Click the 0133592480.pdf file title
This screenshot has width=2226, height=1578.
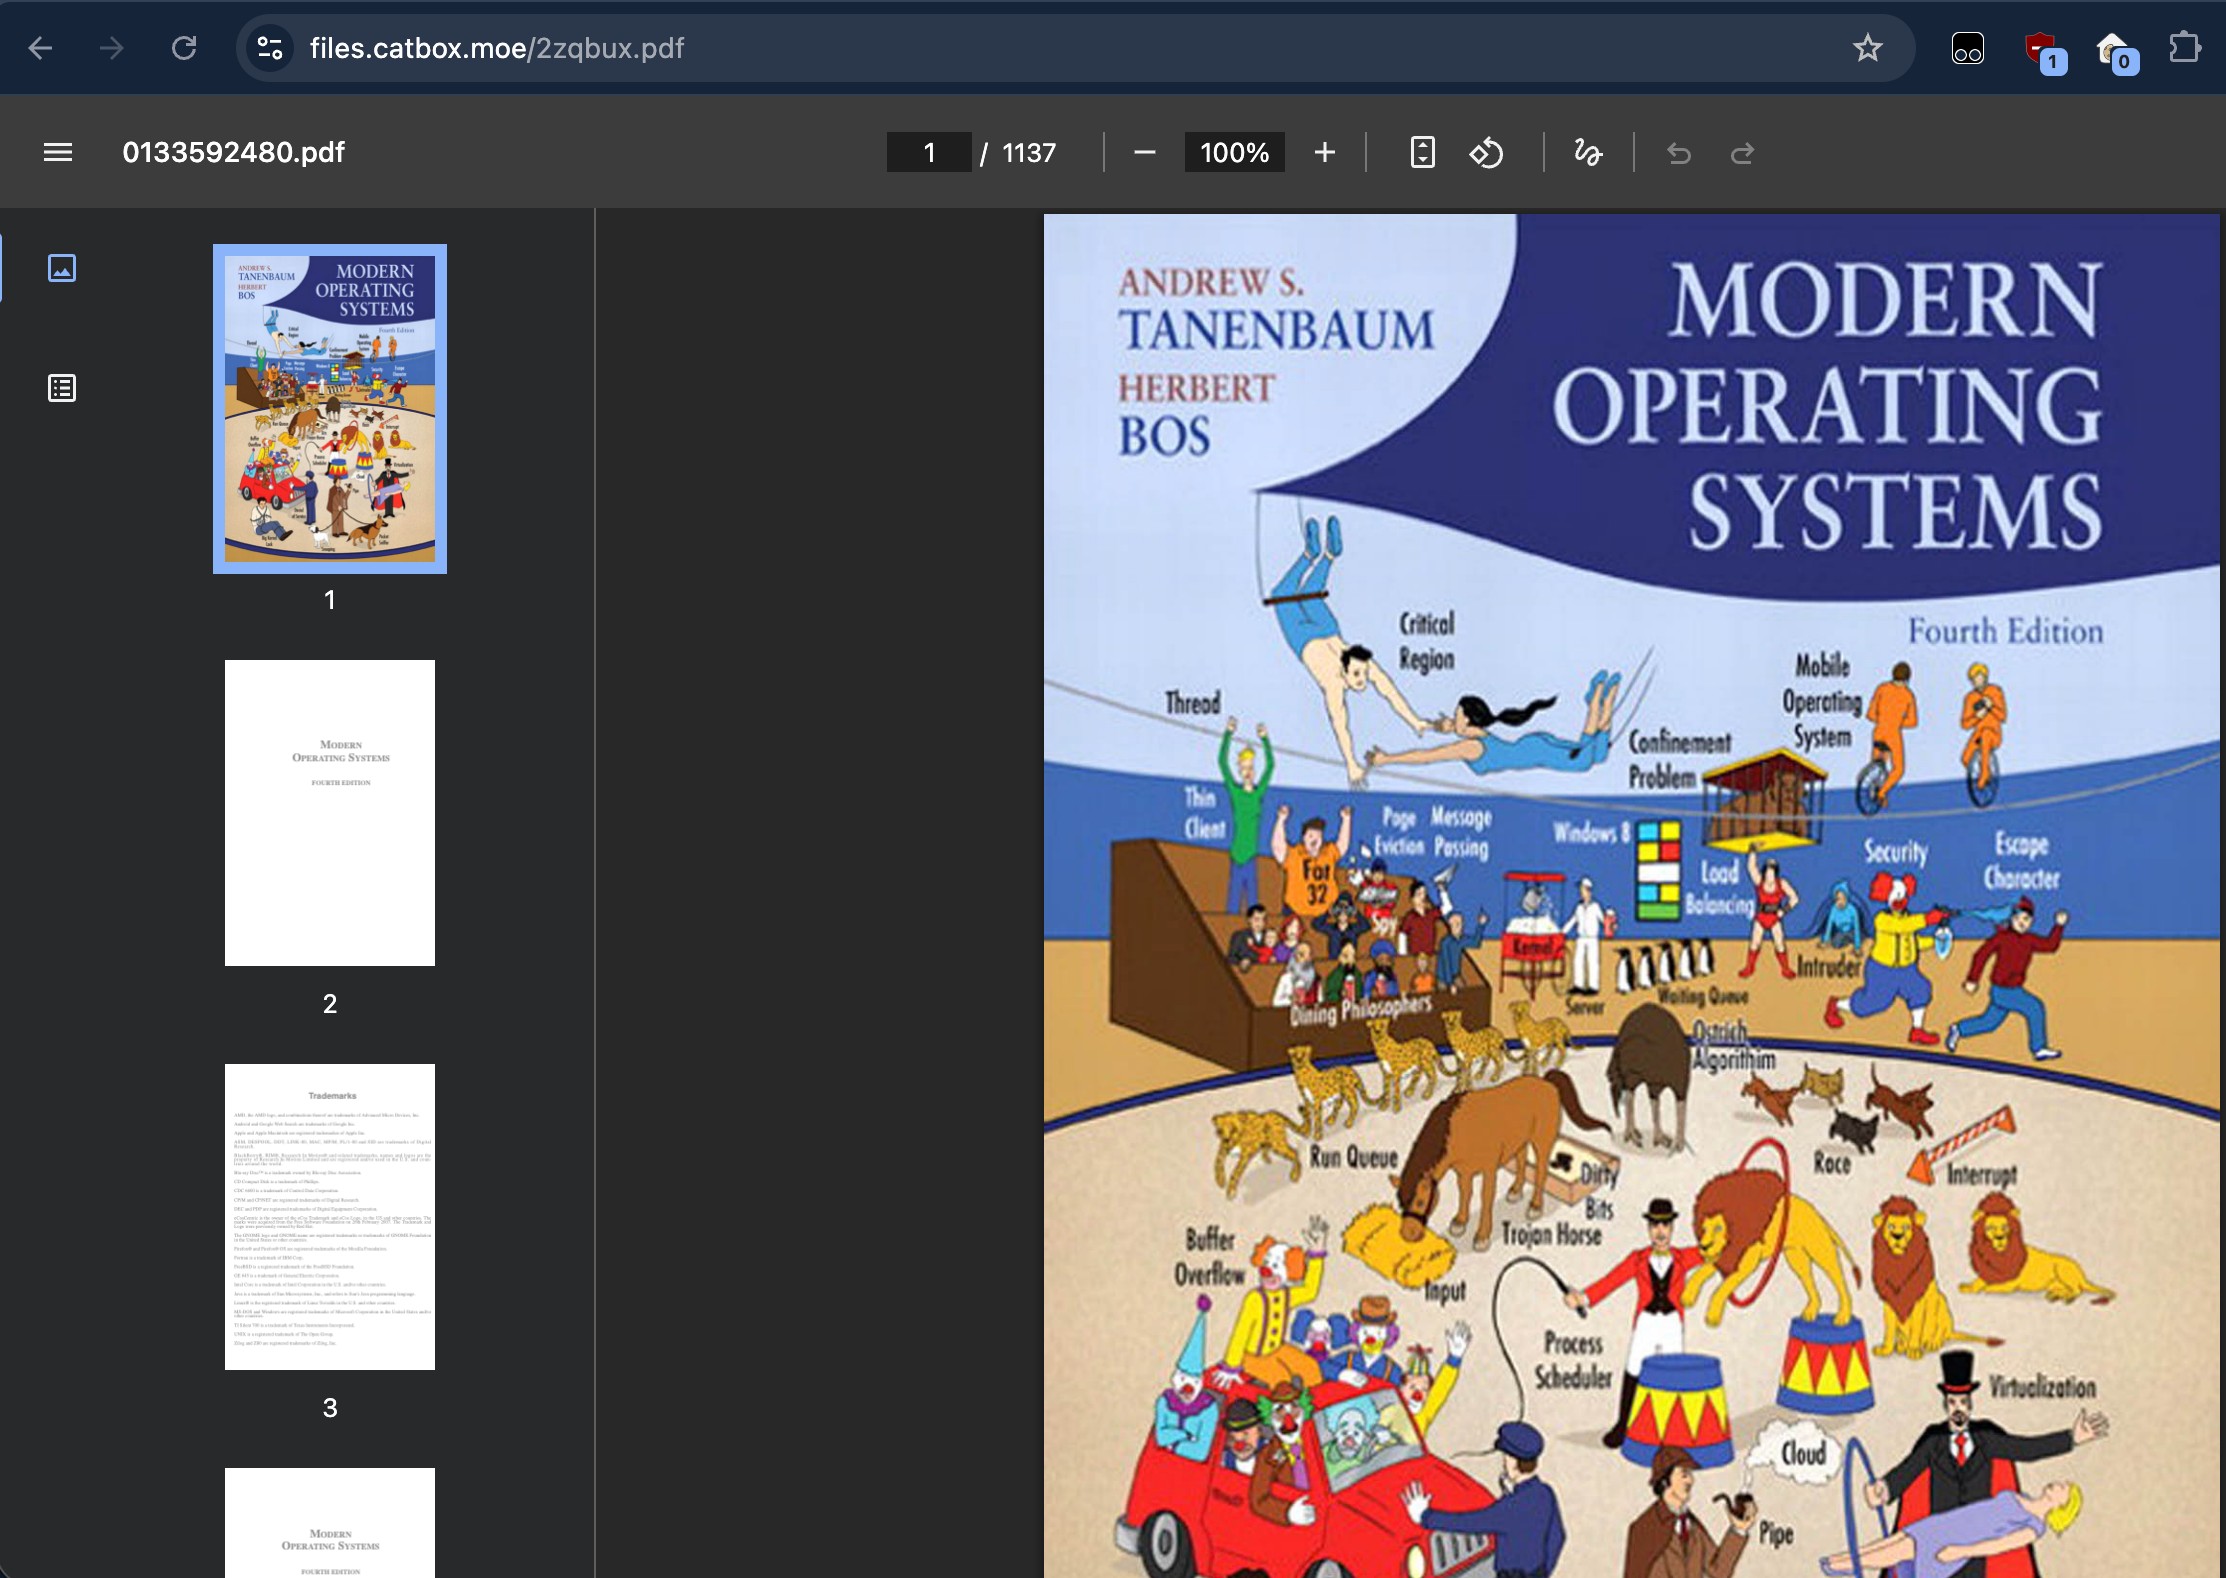pos(233,152)
